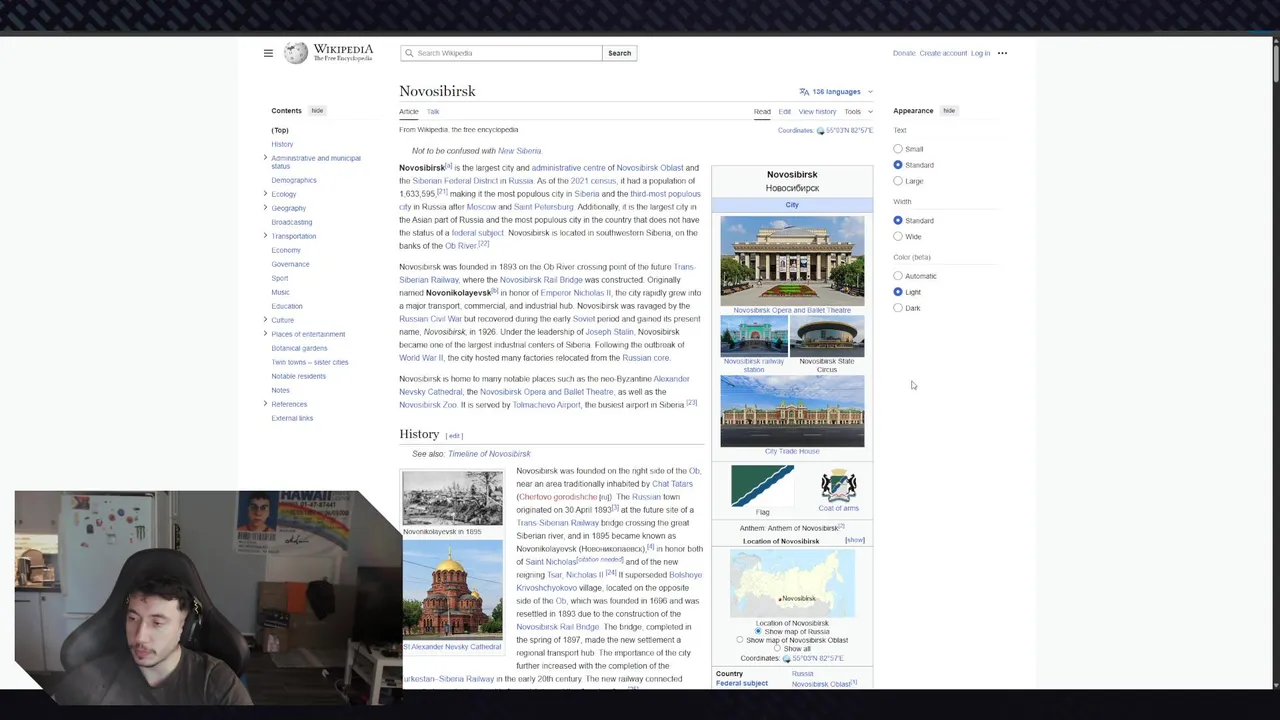Switch to the Talk tab

tap(433, 112)
